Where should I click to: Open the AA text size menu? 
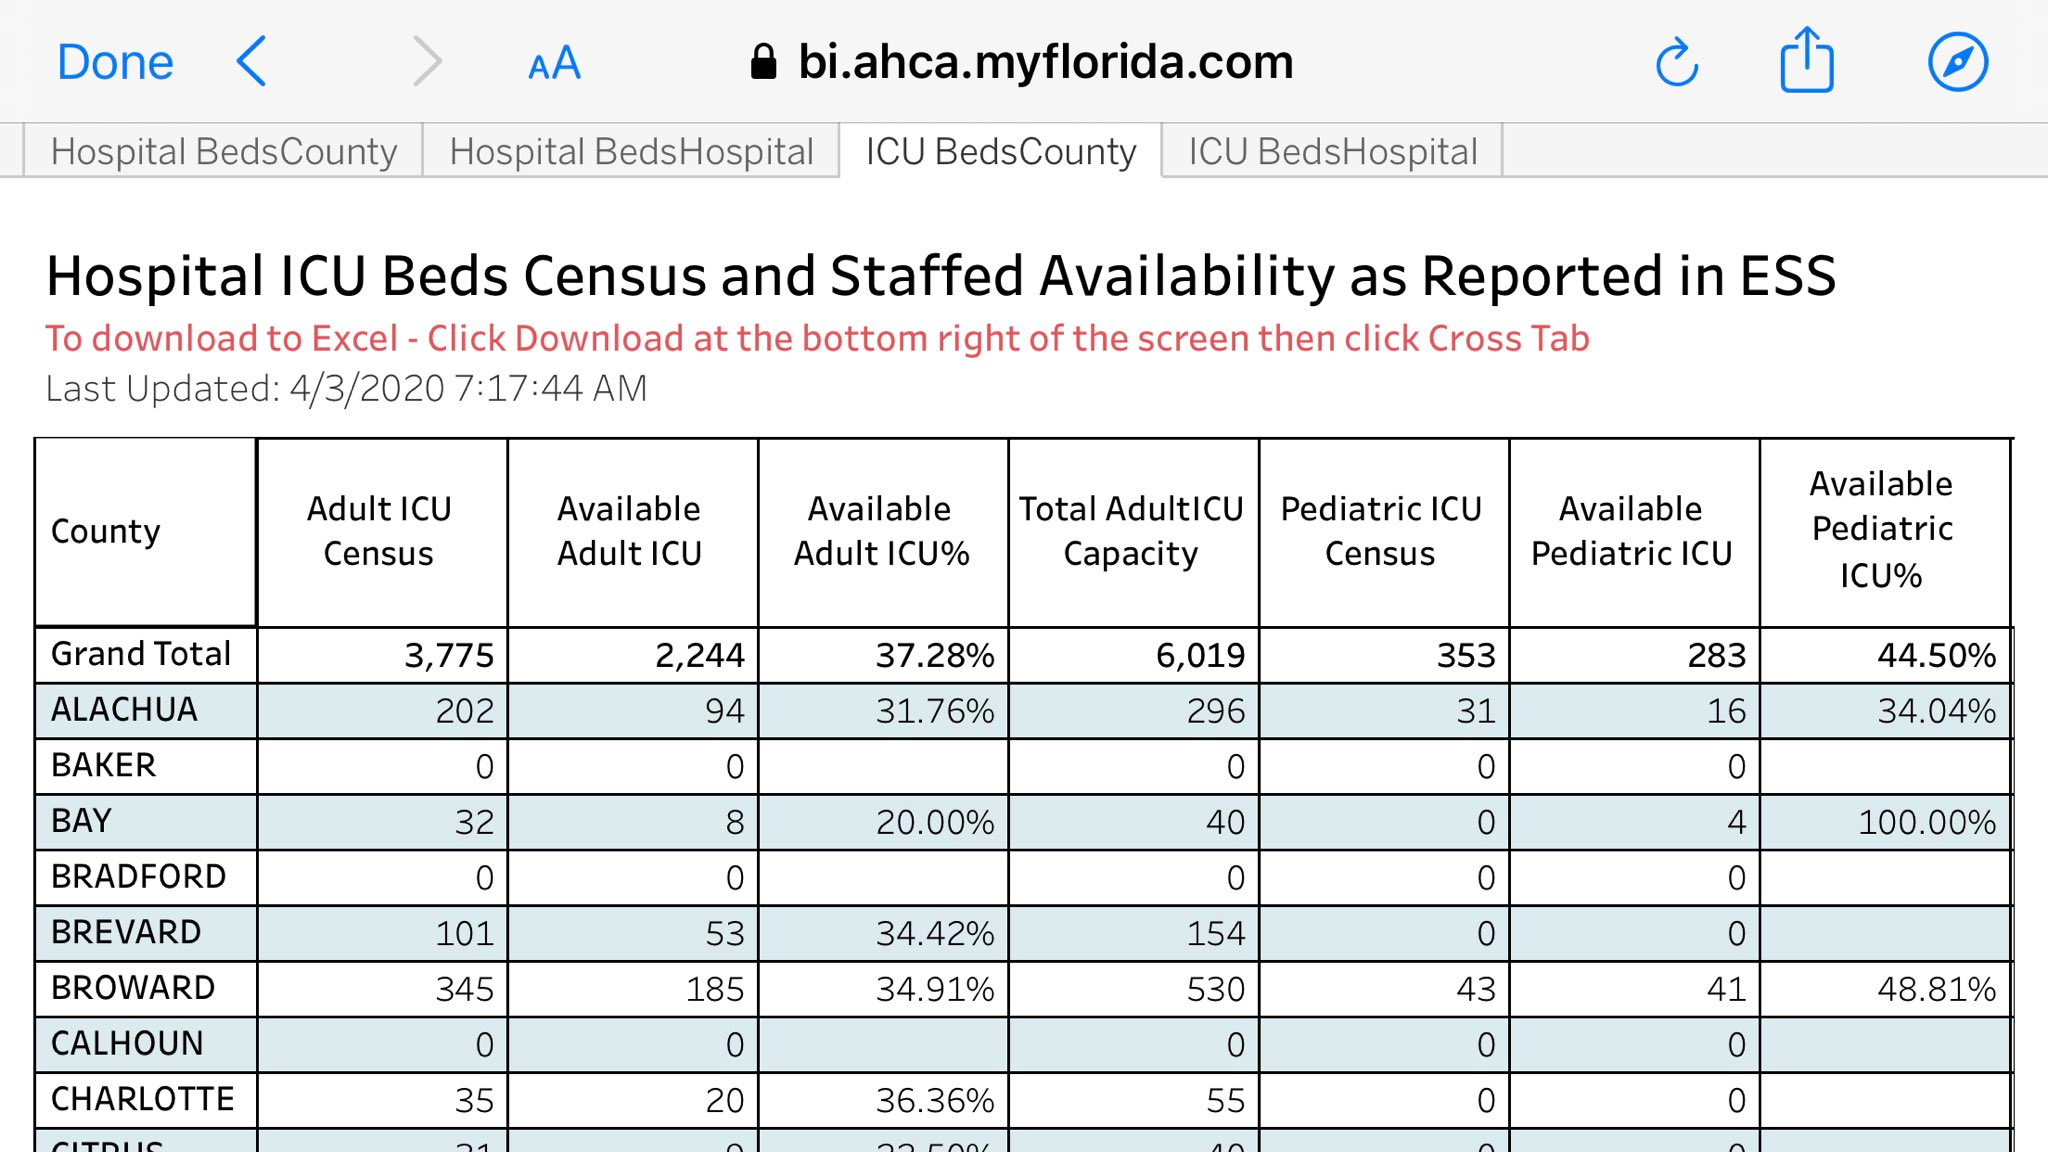554,64
